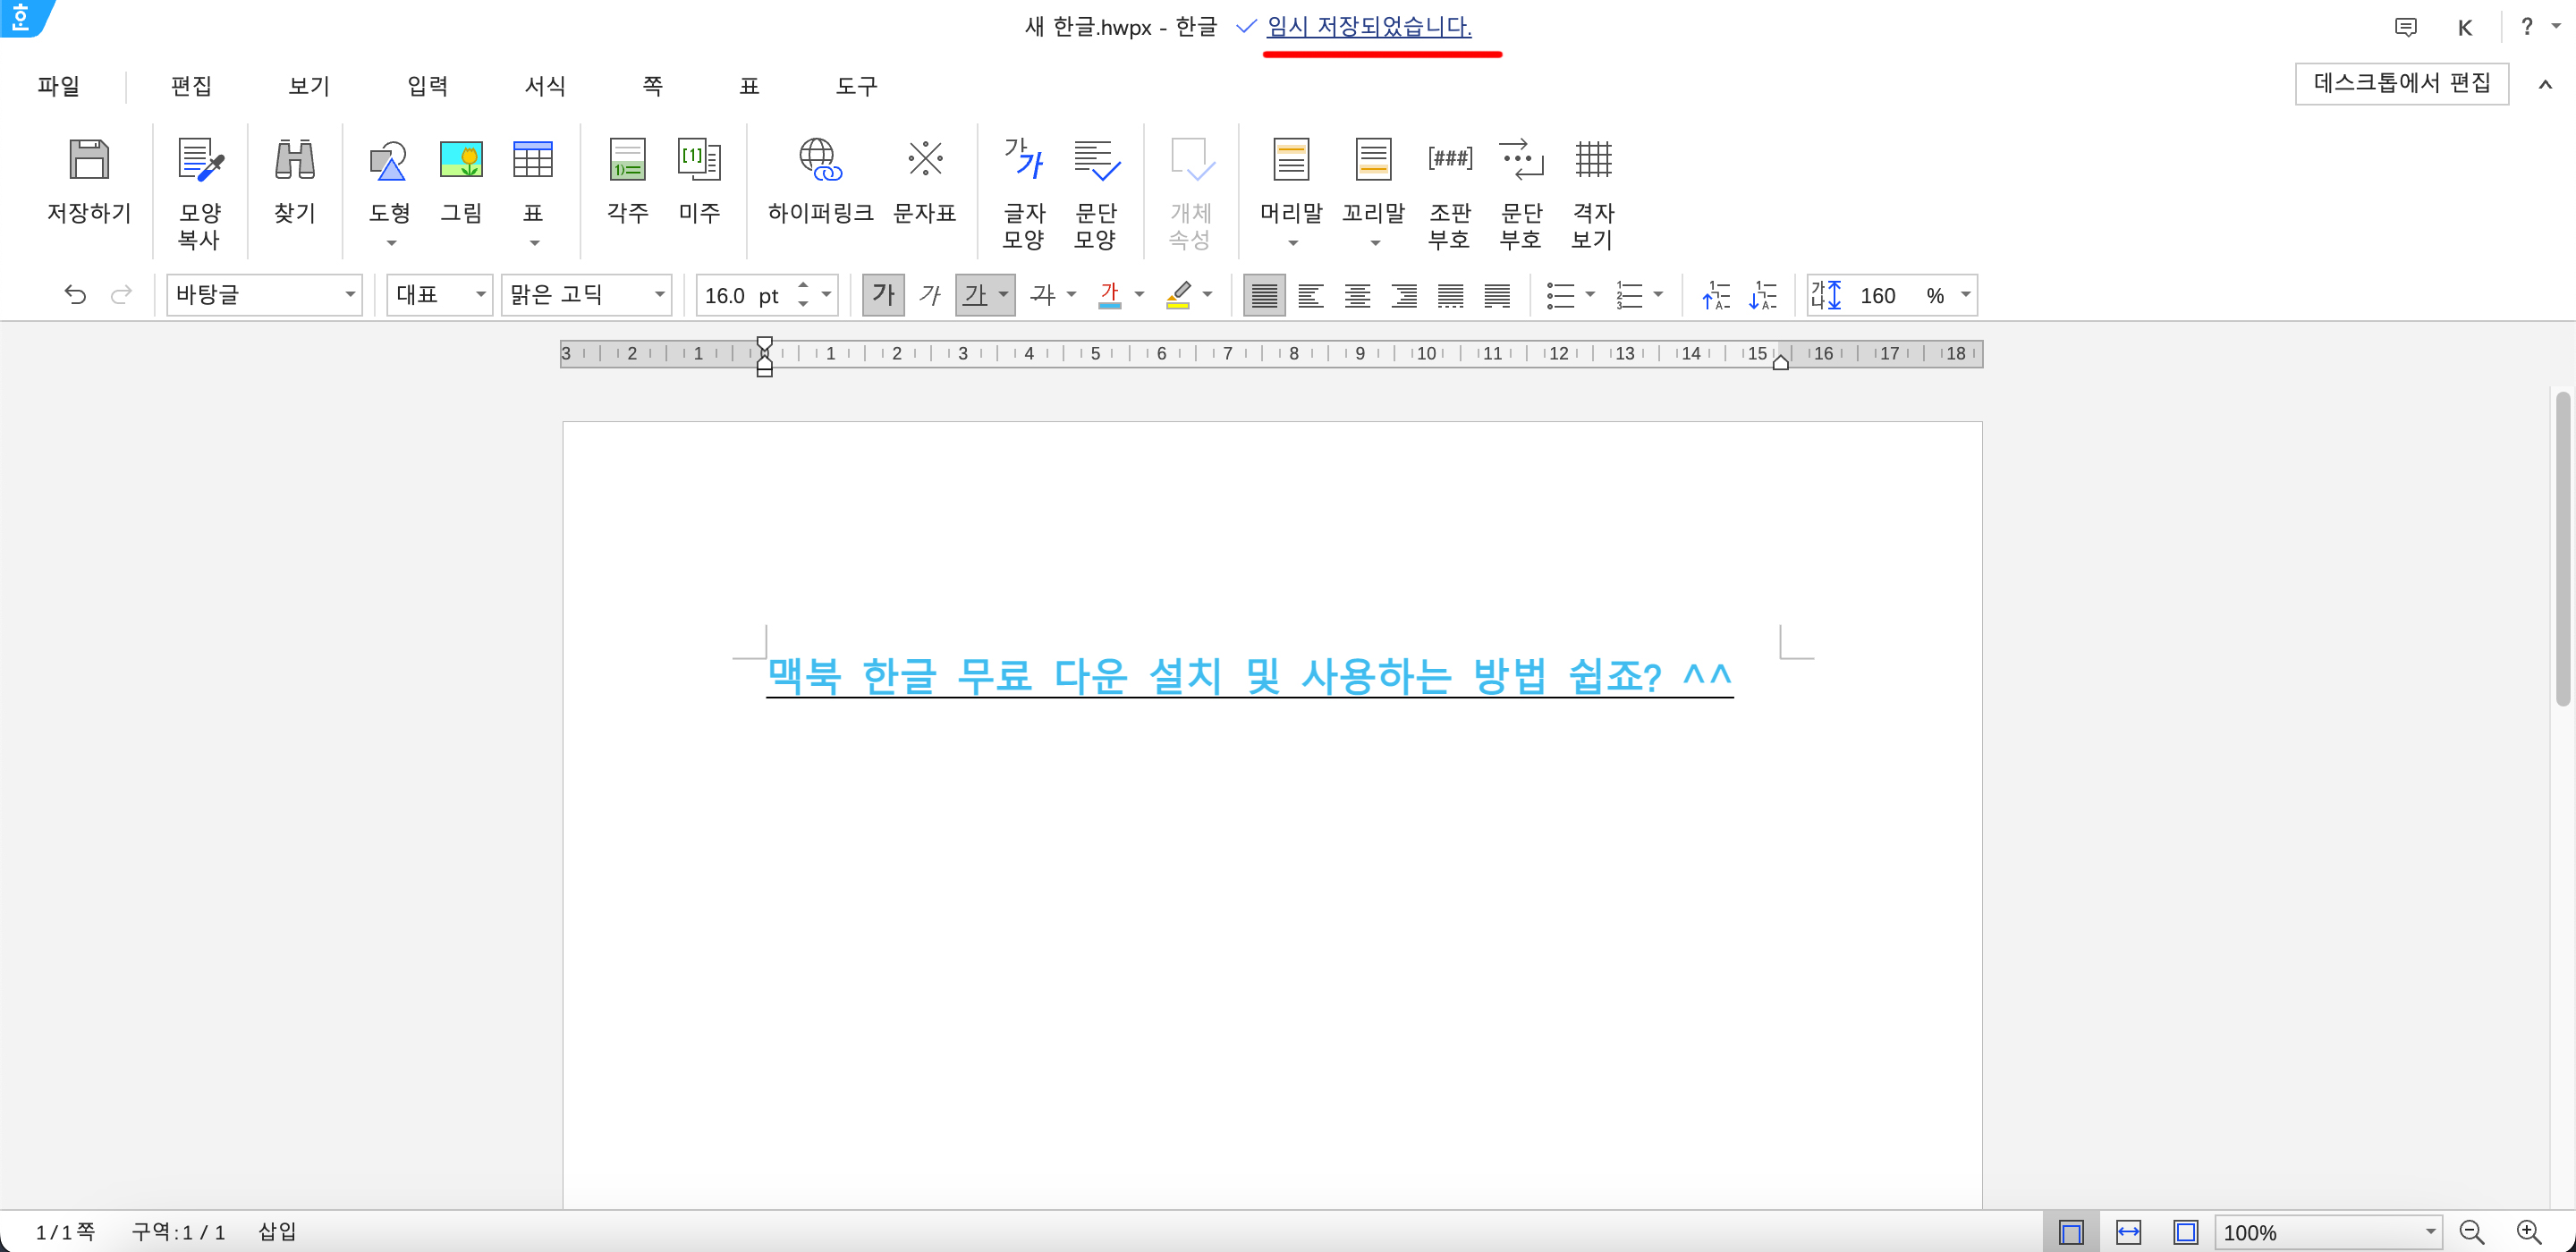Open the Character Map (문자표) icon
Screen dimensions: 2576x1252
[x=925, y=160]
